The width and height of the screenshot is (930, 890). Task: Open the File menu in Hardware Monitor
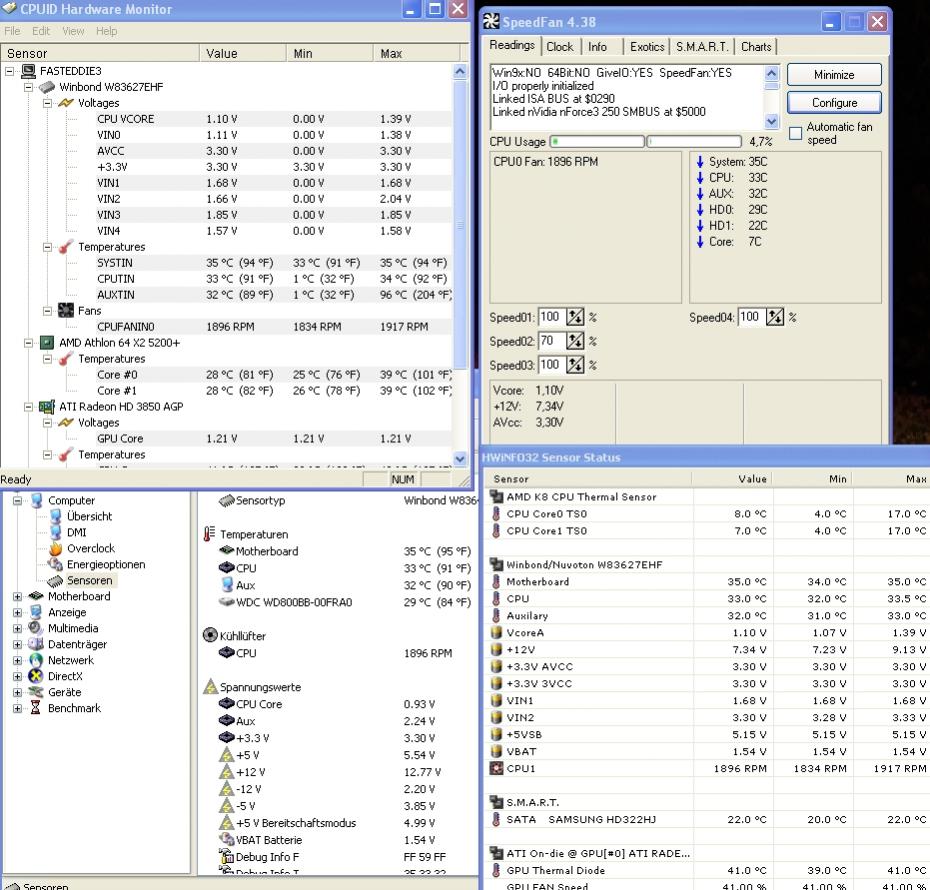12,31
